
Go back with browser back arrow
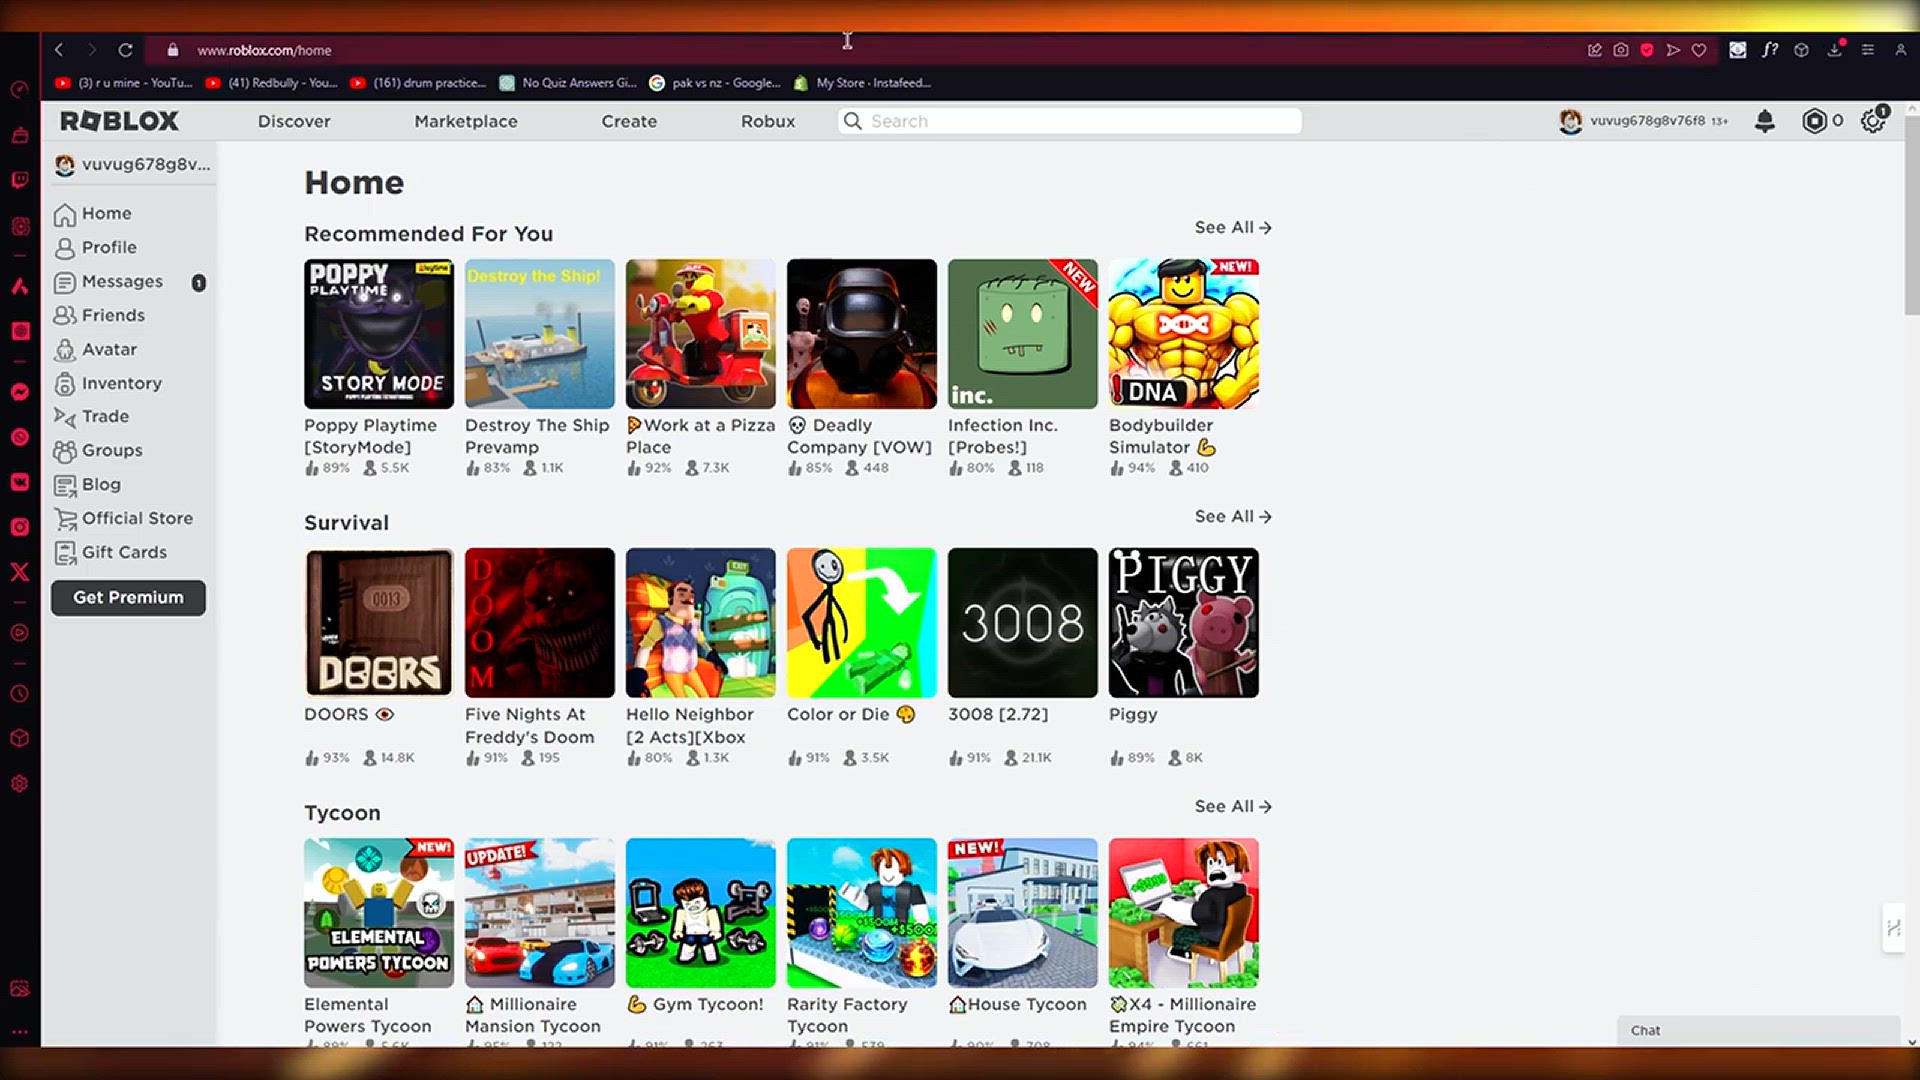59,50
